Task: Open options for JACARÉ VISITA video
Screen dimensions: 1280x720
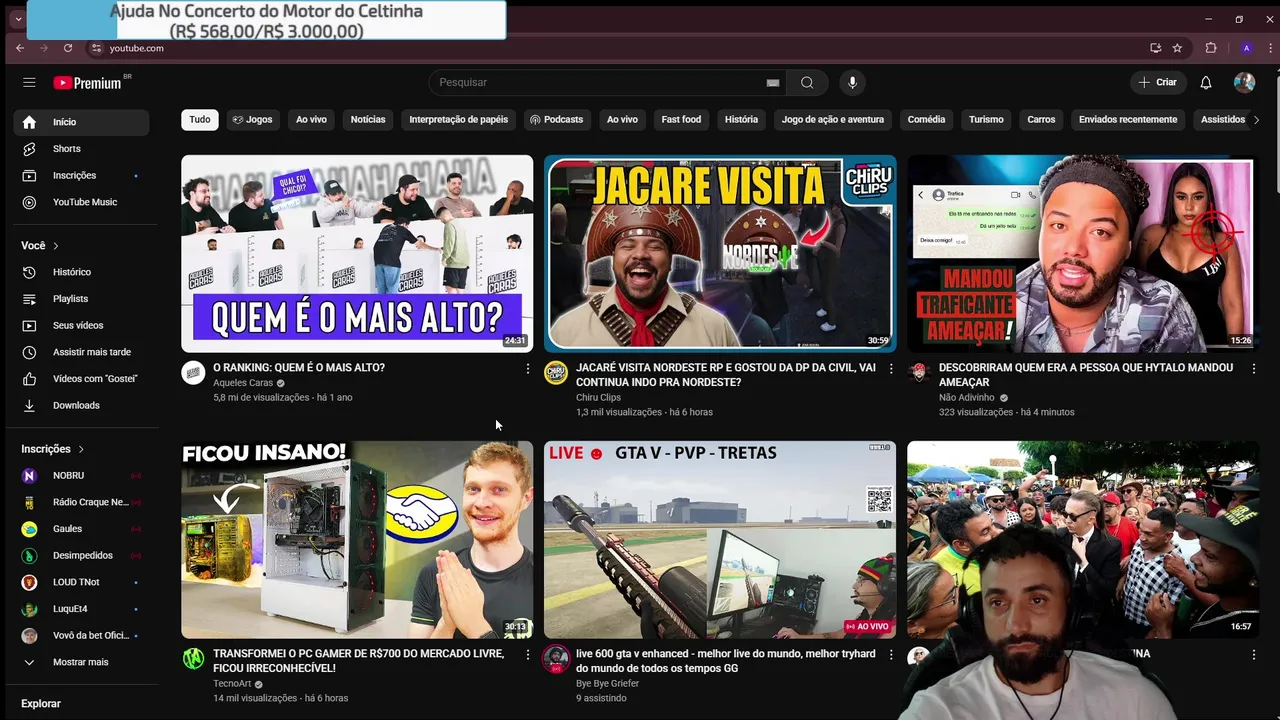Action: [891, 369]
